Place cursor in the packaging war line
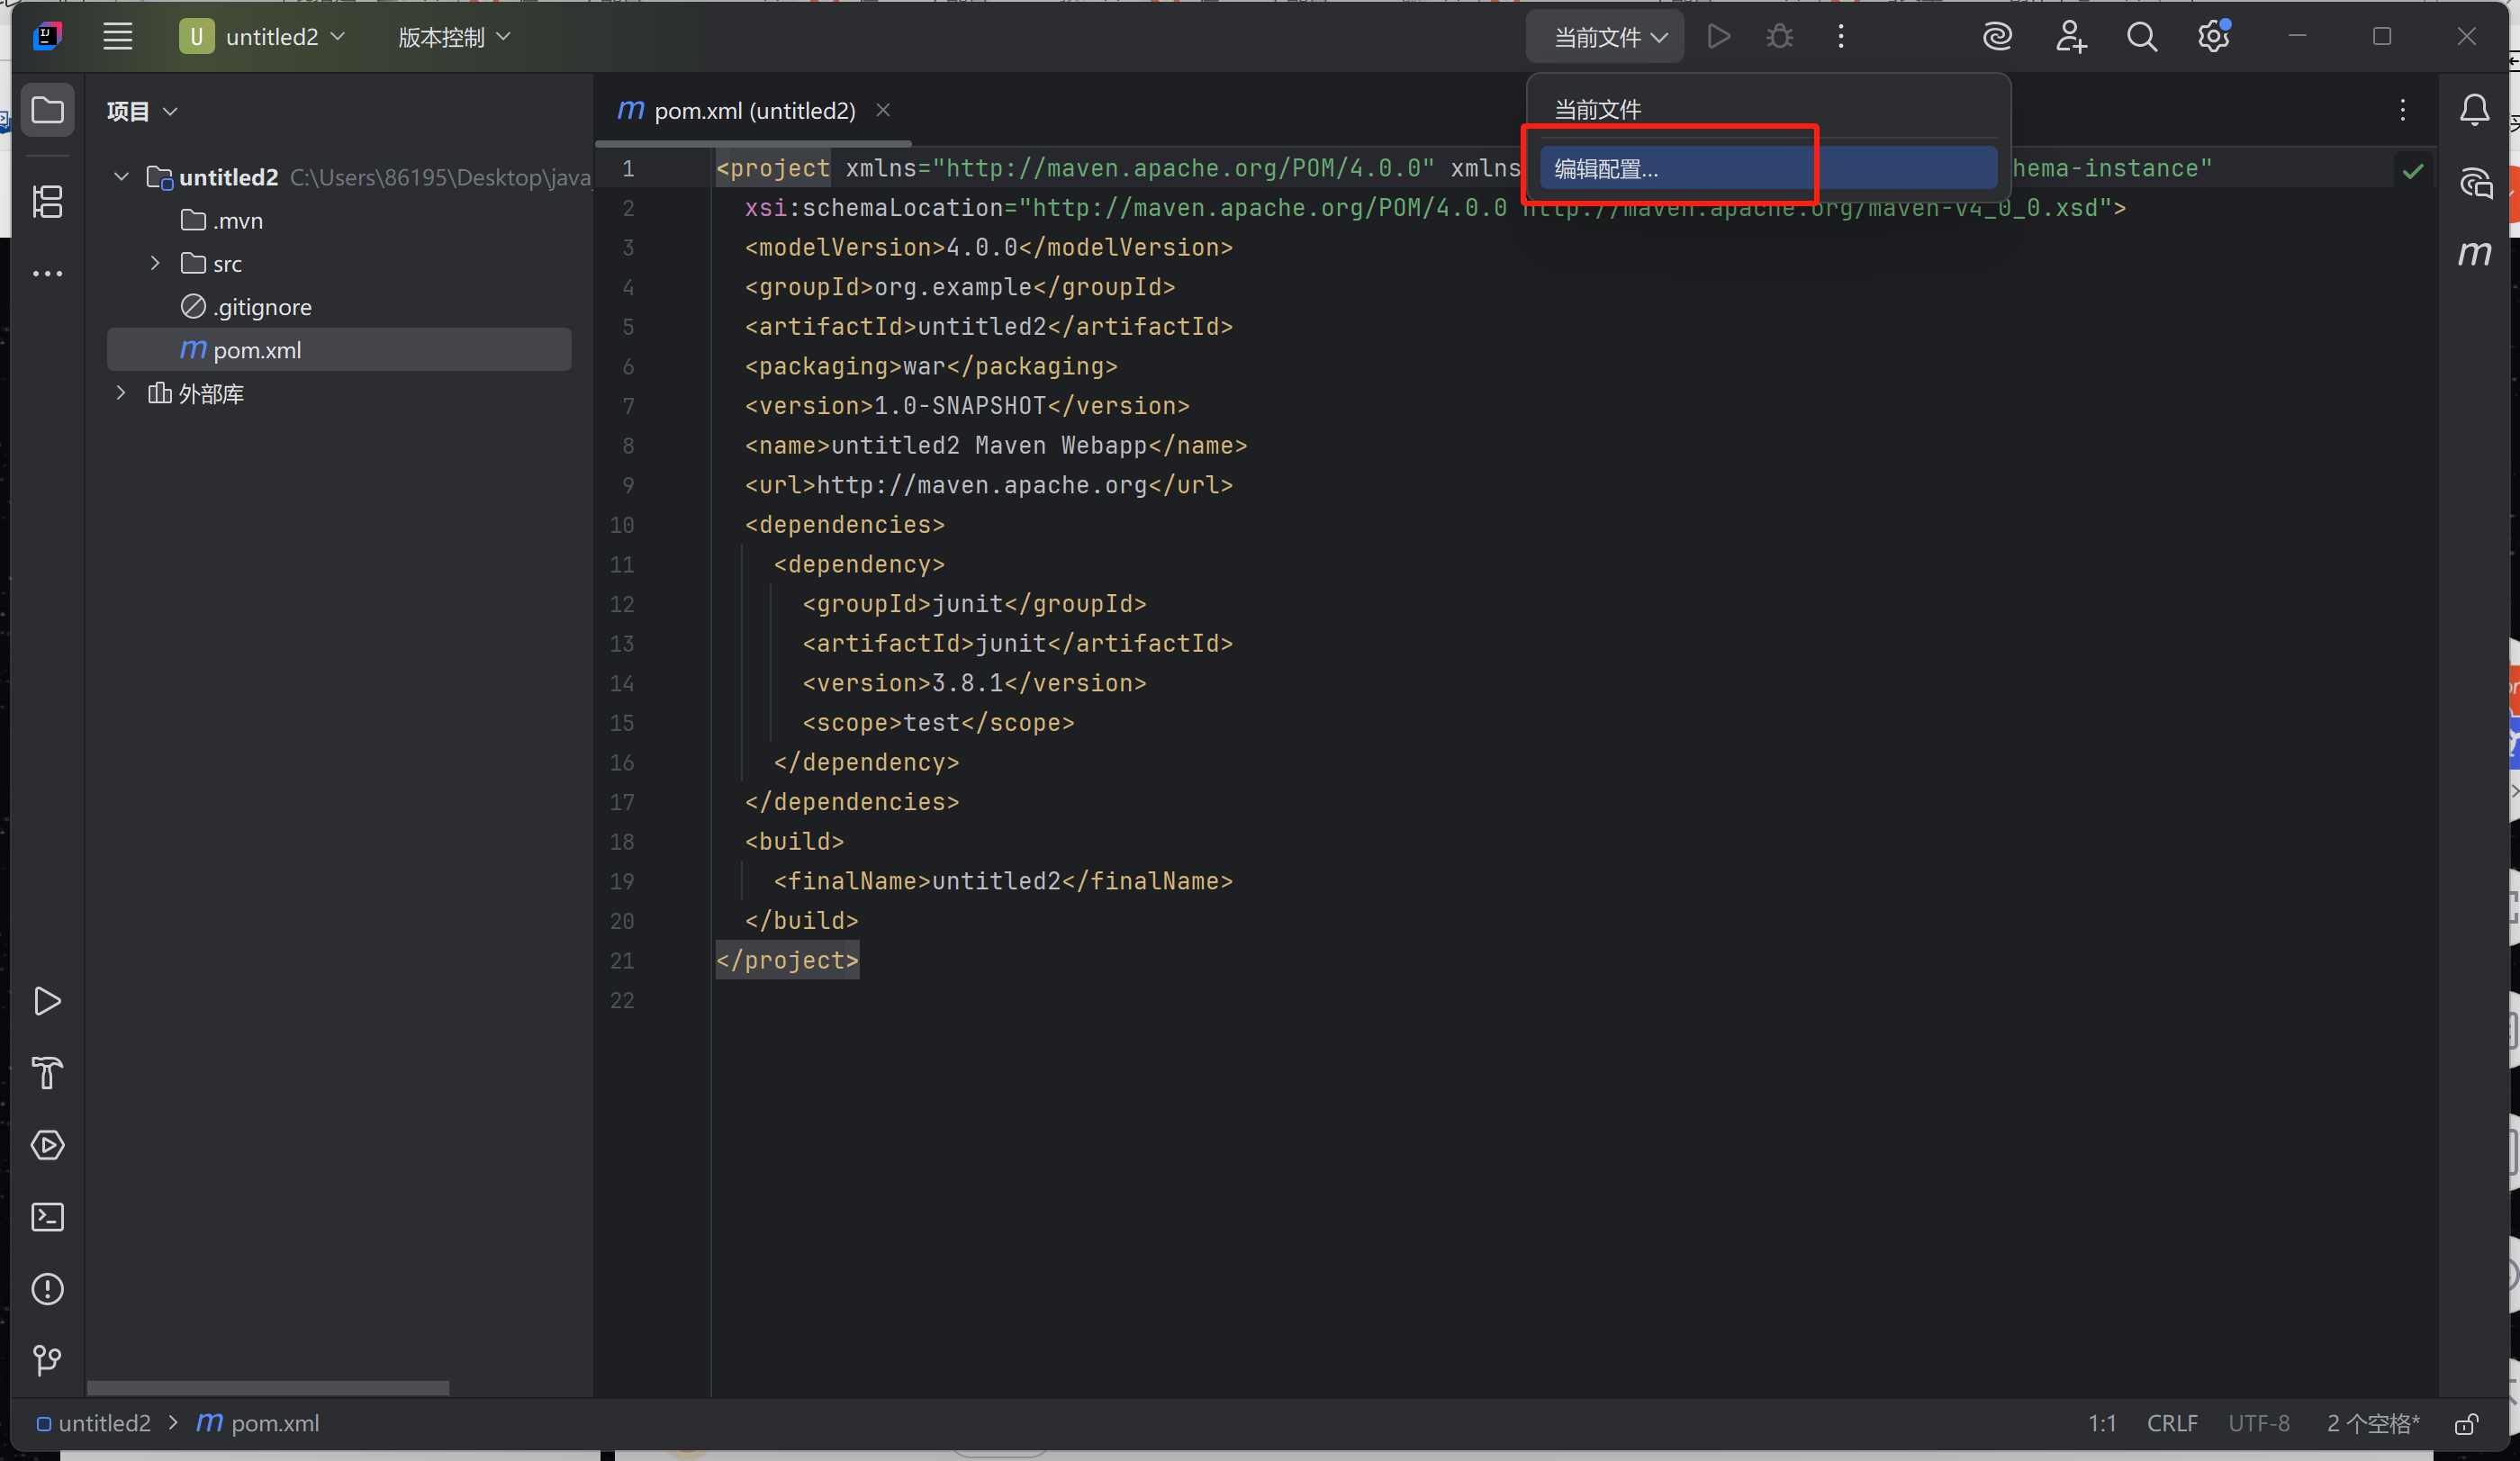 click(x=931, y=367)
